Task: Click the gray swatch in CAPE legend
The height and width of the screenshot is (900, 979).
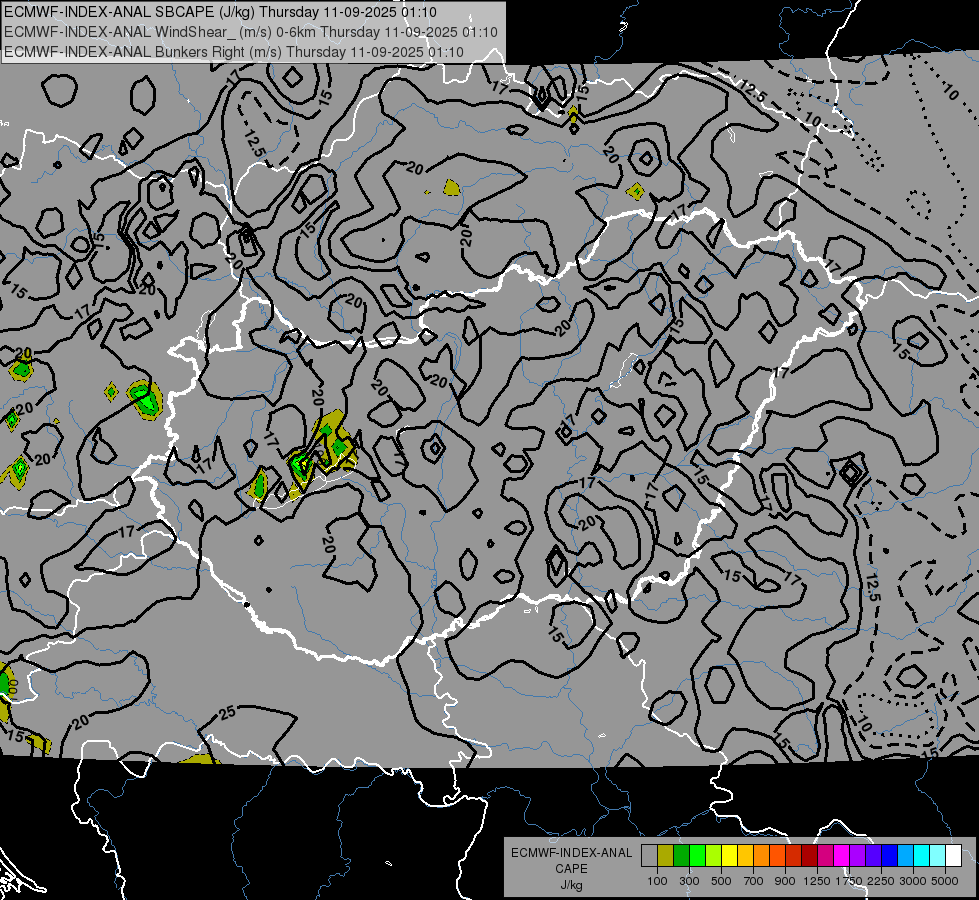Action: pyautogui.click(x=649, y=855)
